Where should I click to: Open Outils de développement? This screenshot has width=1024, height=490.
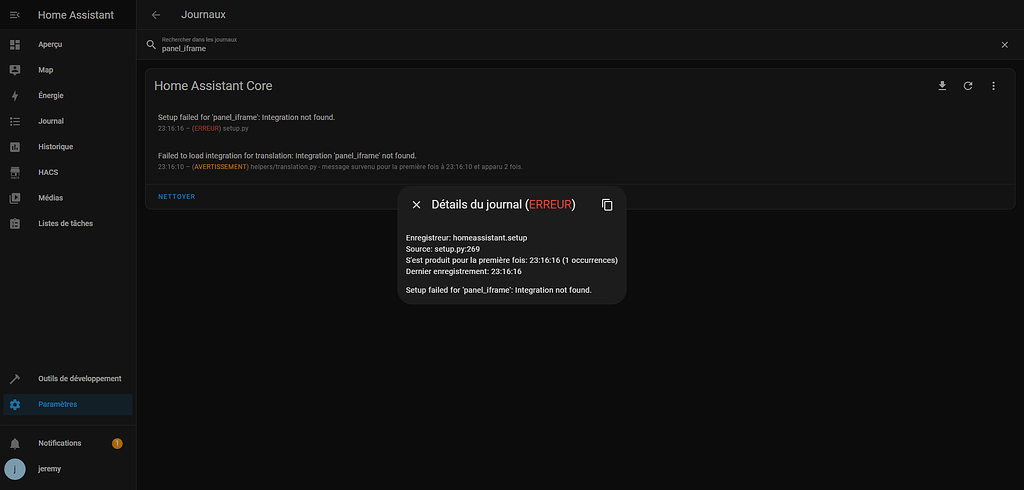[79, 379]
